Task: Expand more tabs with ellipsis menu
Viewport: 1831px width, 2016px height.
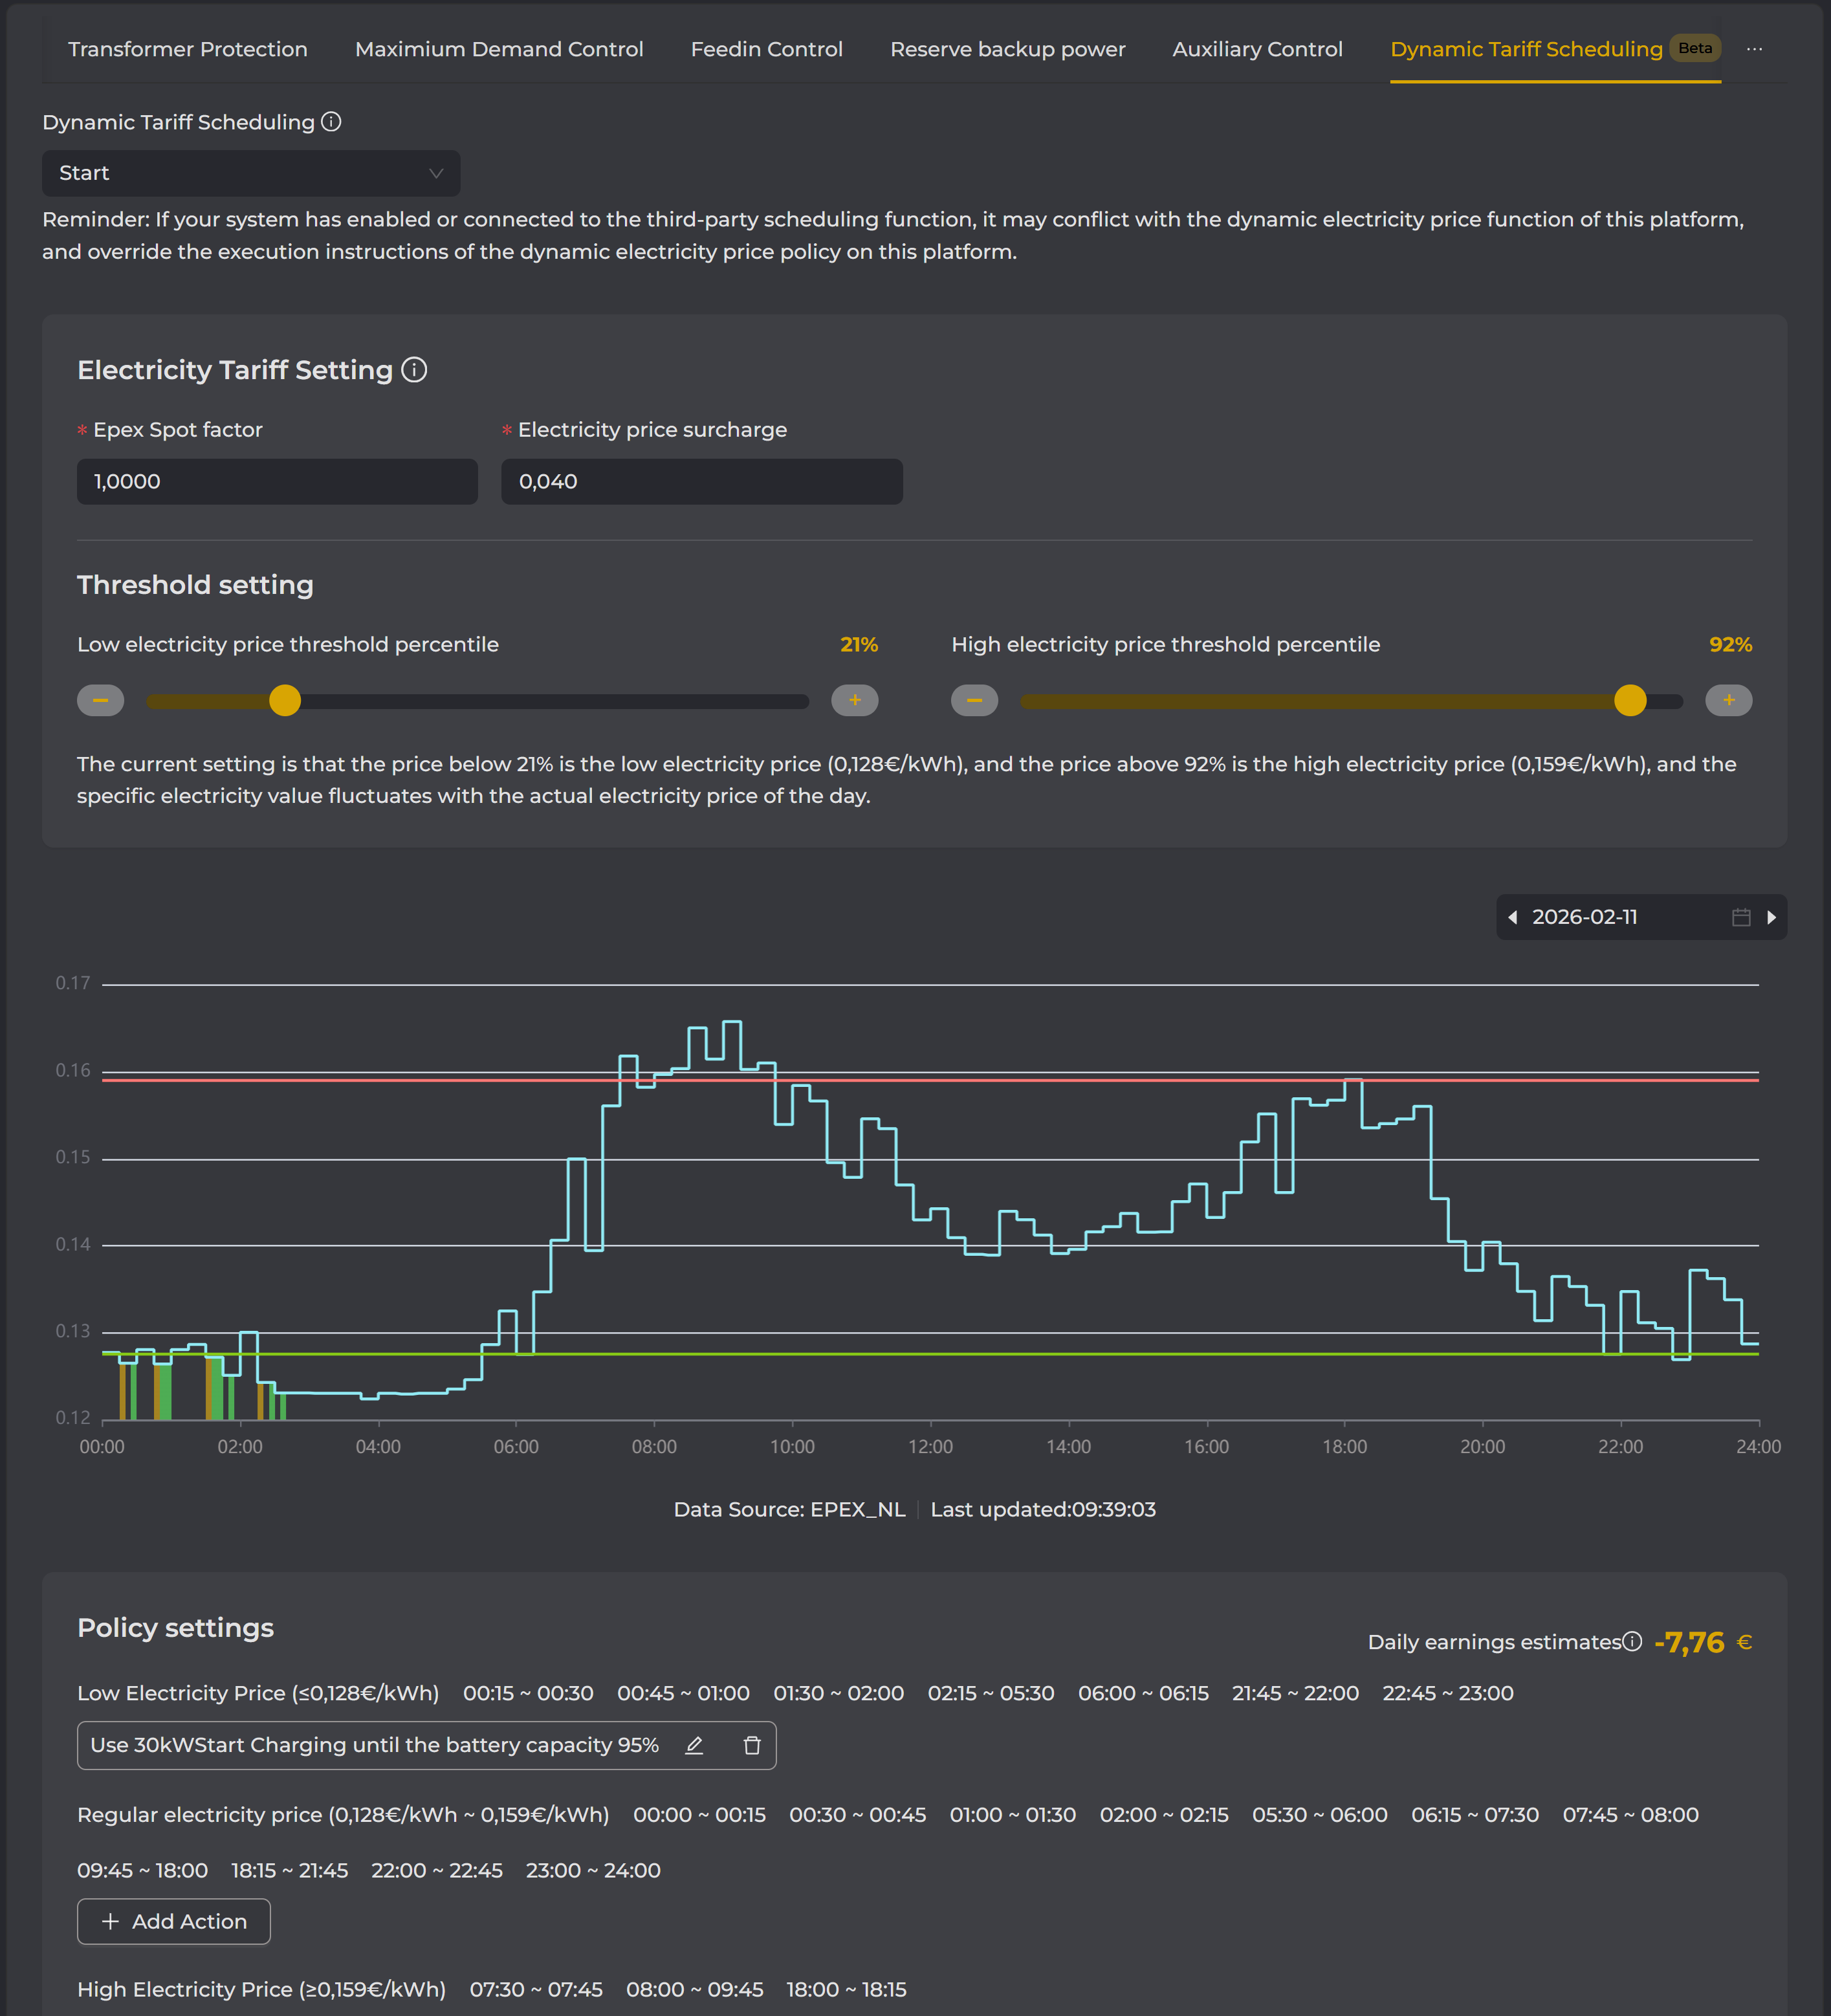Action: 1754,49
